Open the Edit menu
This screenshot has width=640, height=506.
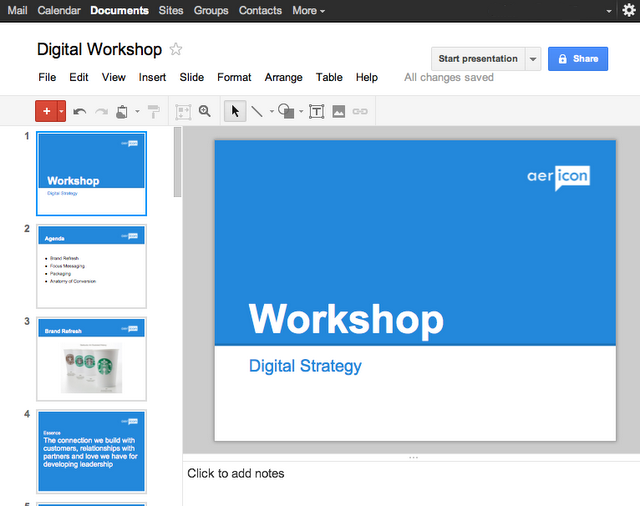pyautogui.click(x=79, y=78)
